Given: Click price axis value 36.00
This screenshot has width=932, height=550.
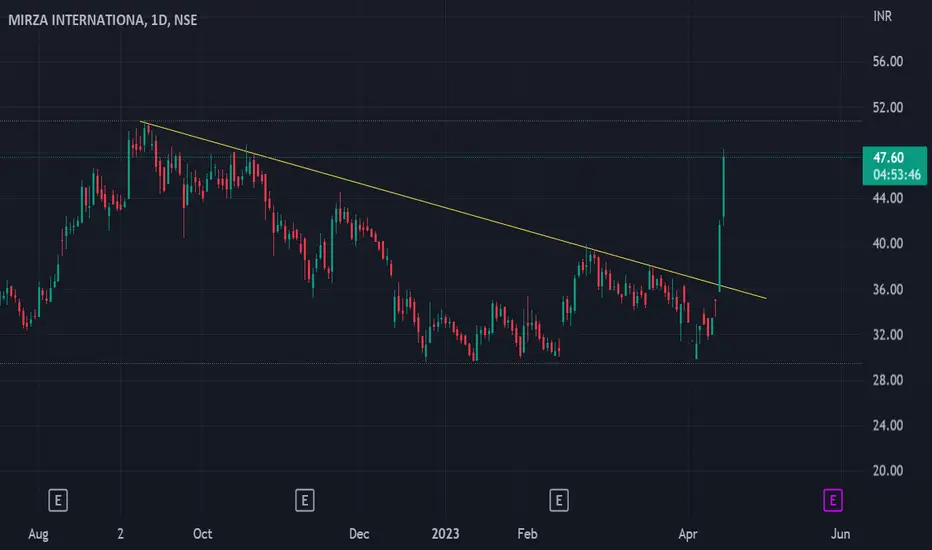Looking at the screenshot, I should [x=887, y=290].
